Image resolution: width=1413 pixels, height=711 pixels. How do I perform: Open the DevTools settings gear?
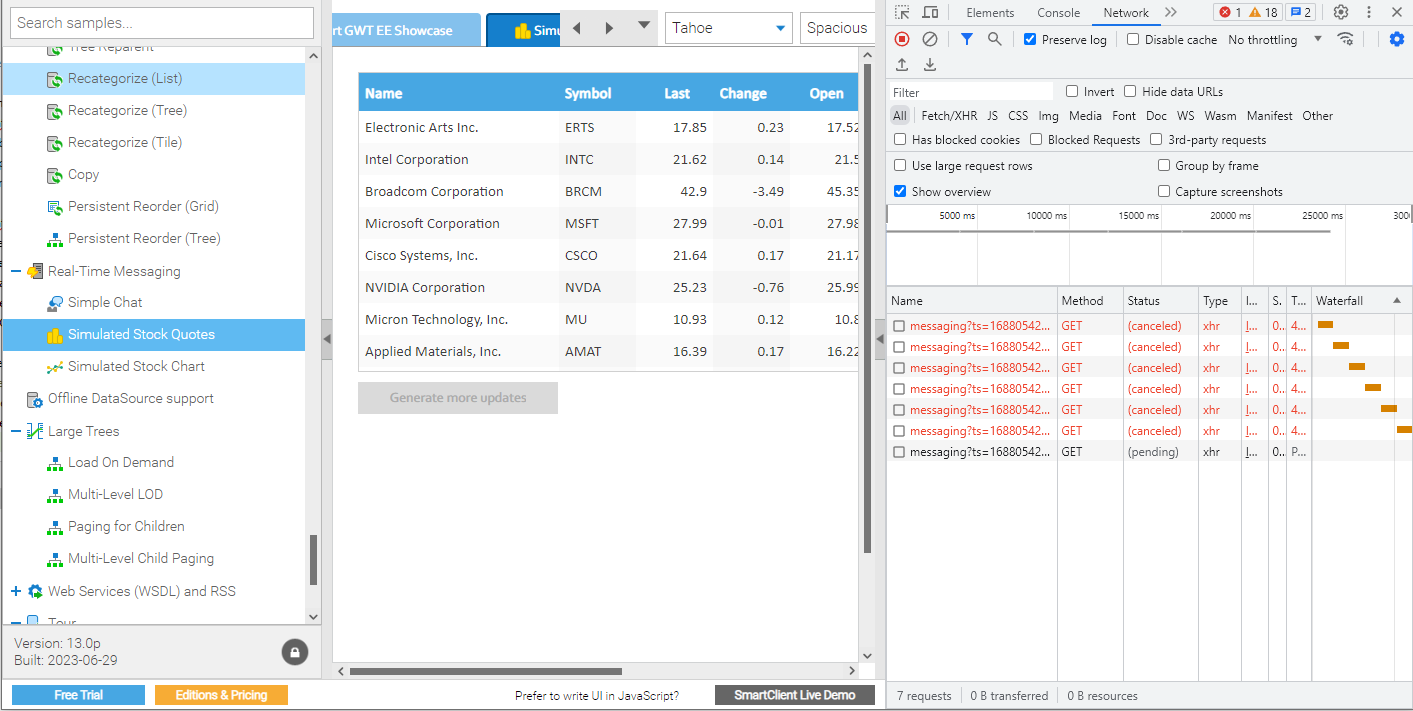(1341, 12)
